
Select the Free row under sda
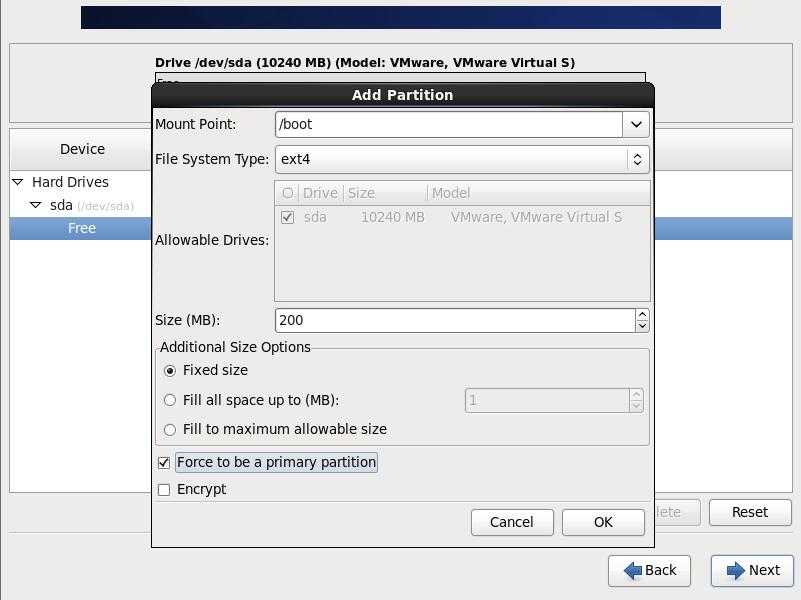click(x=80, y=228)
